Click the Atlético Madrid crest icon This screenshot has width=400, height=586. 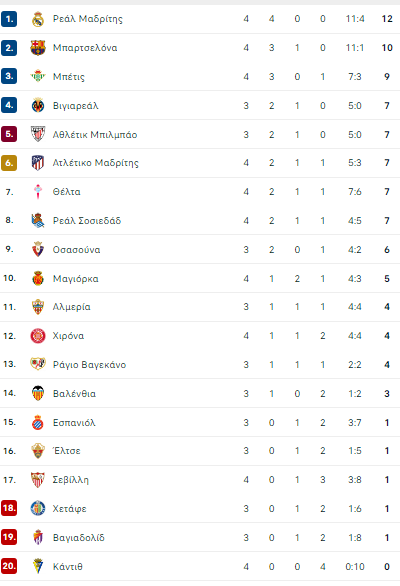[38, 163]
